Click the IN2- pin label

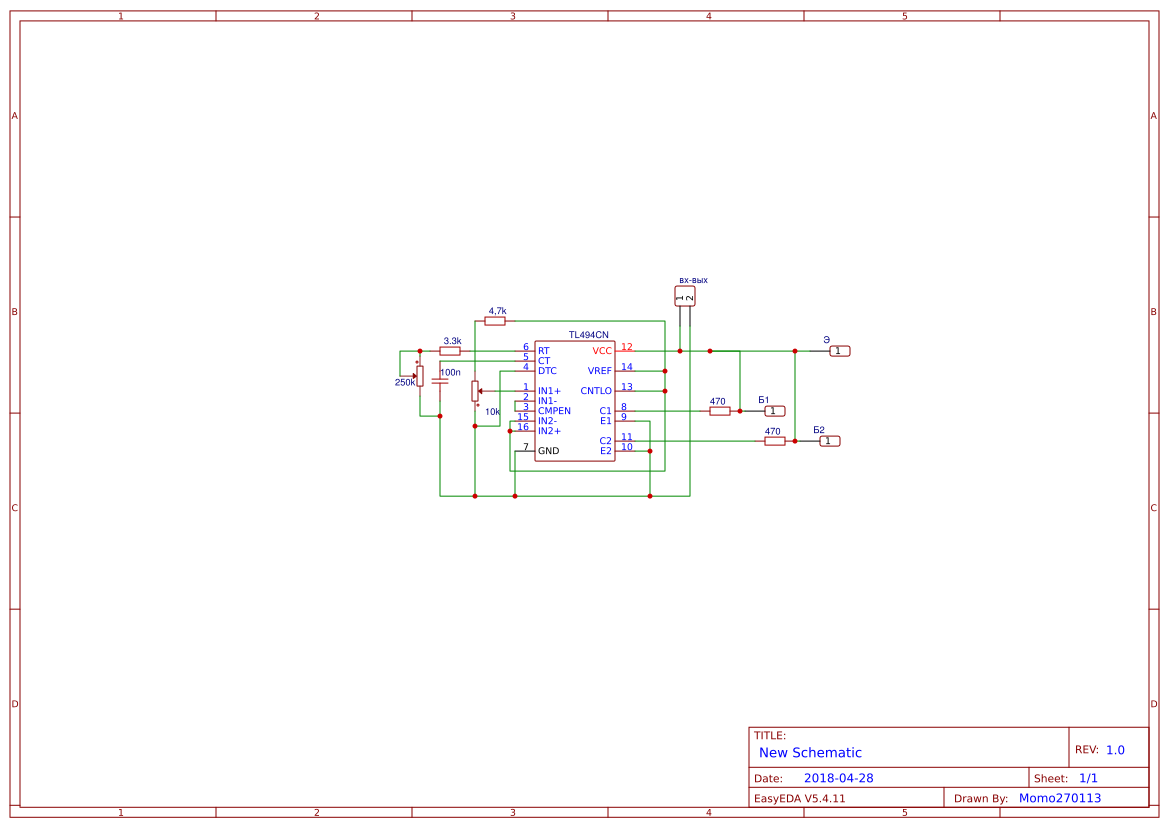coord(548,421)
